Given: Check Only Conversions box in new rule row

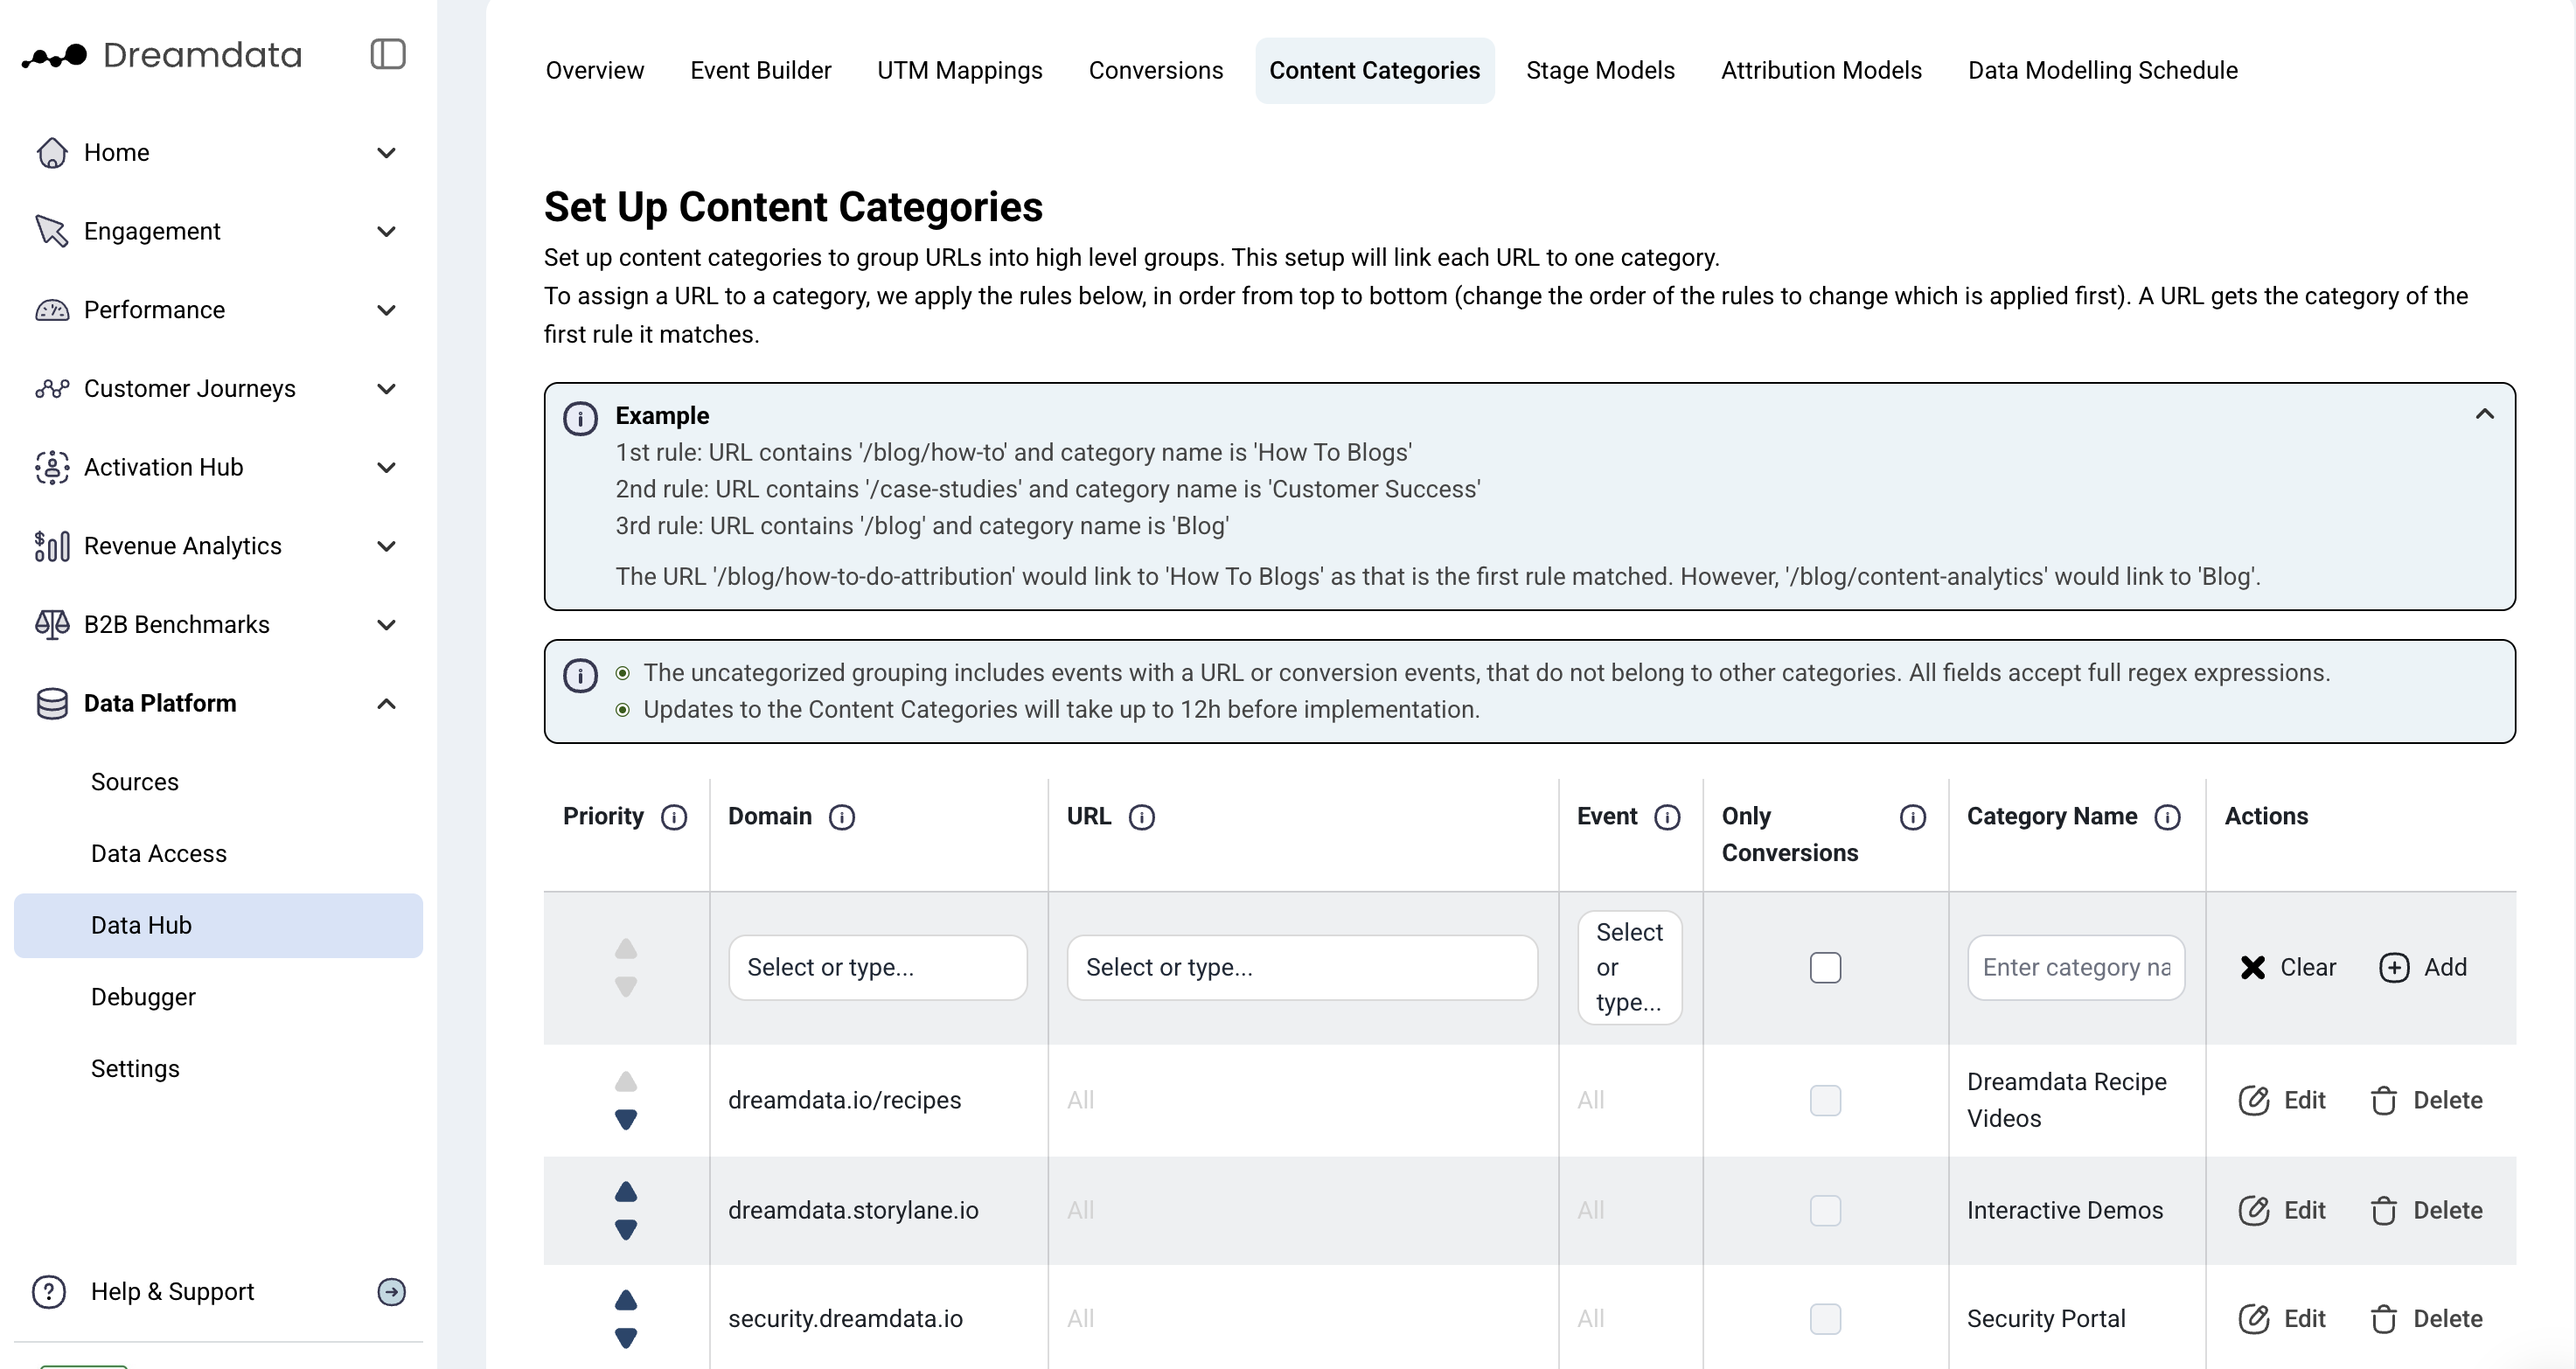Looking at the screenshot, I should tap(1825, 967).
